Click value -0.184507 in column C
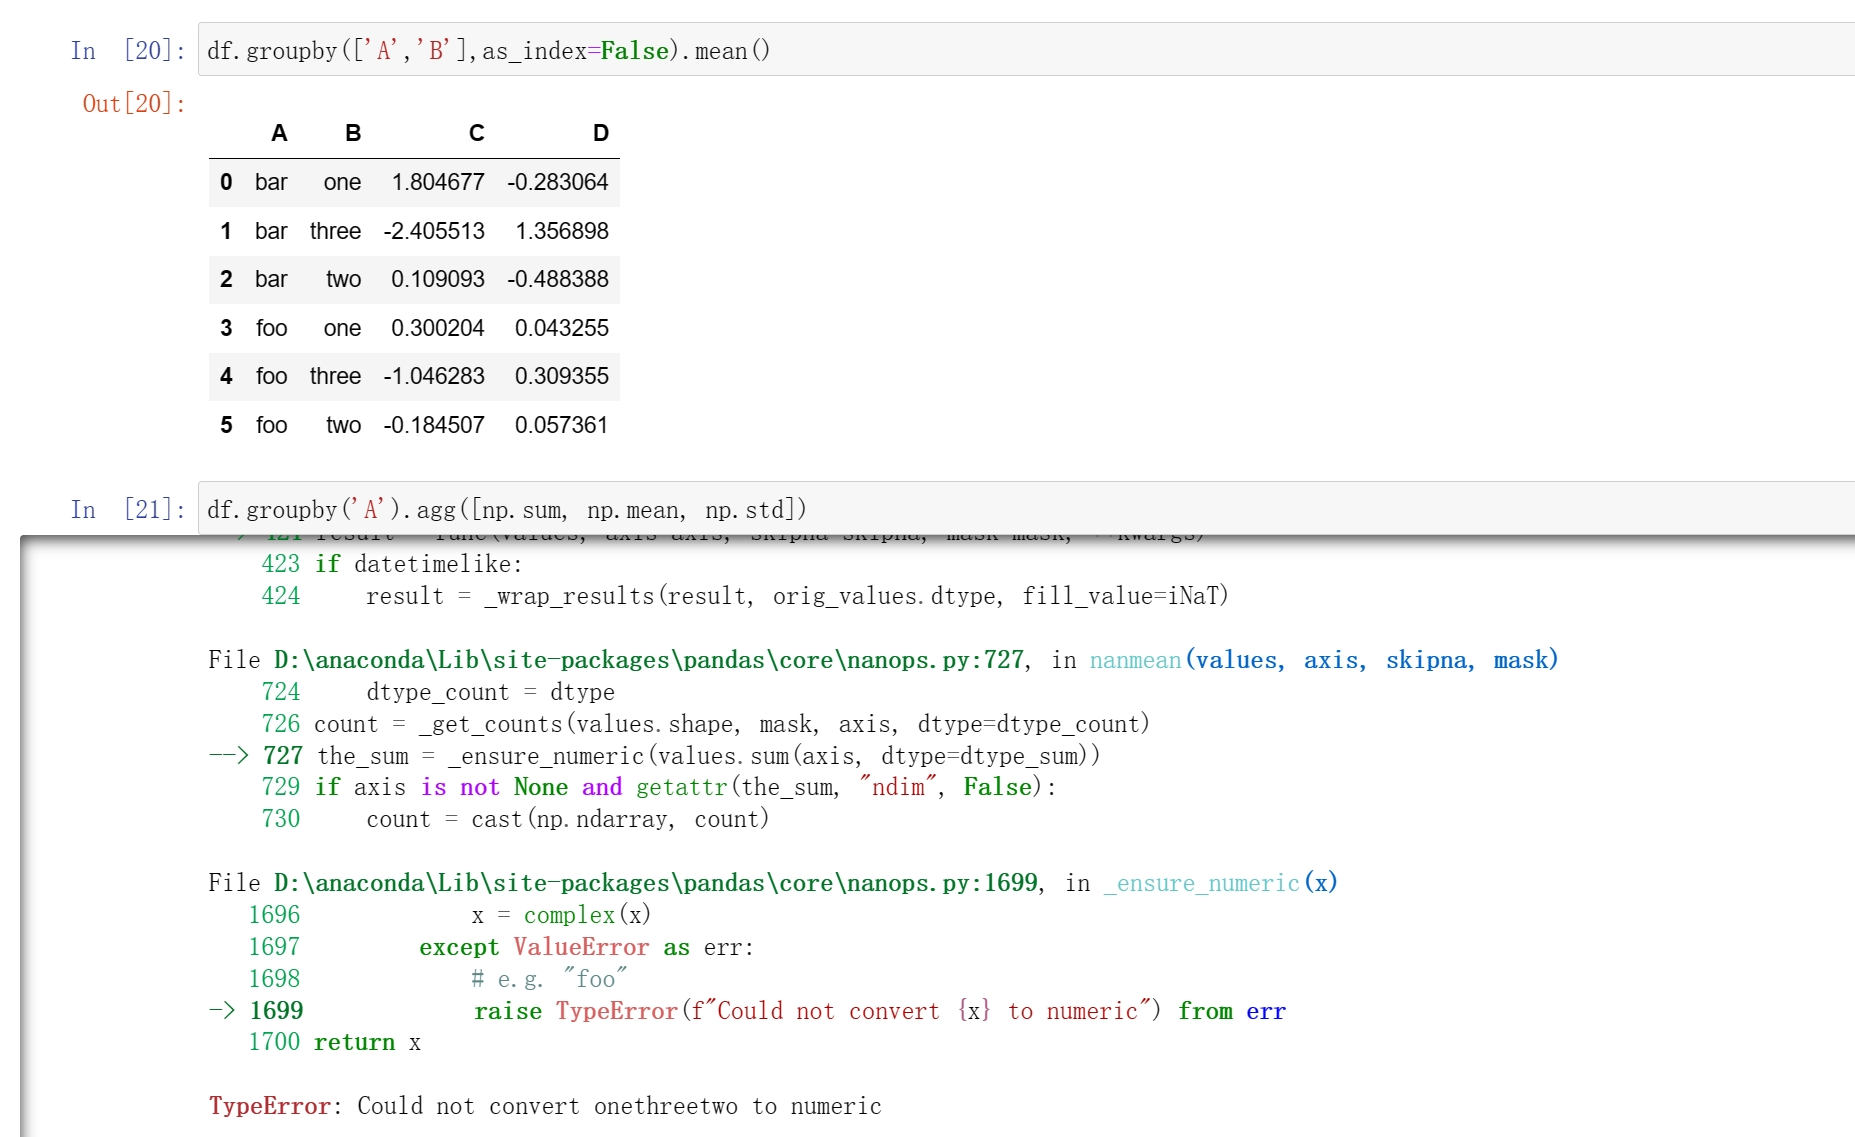The width and height of the screenshot is (1855, 1137). [434, 425]
